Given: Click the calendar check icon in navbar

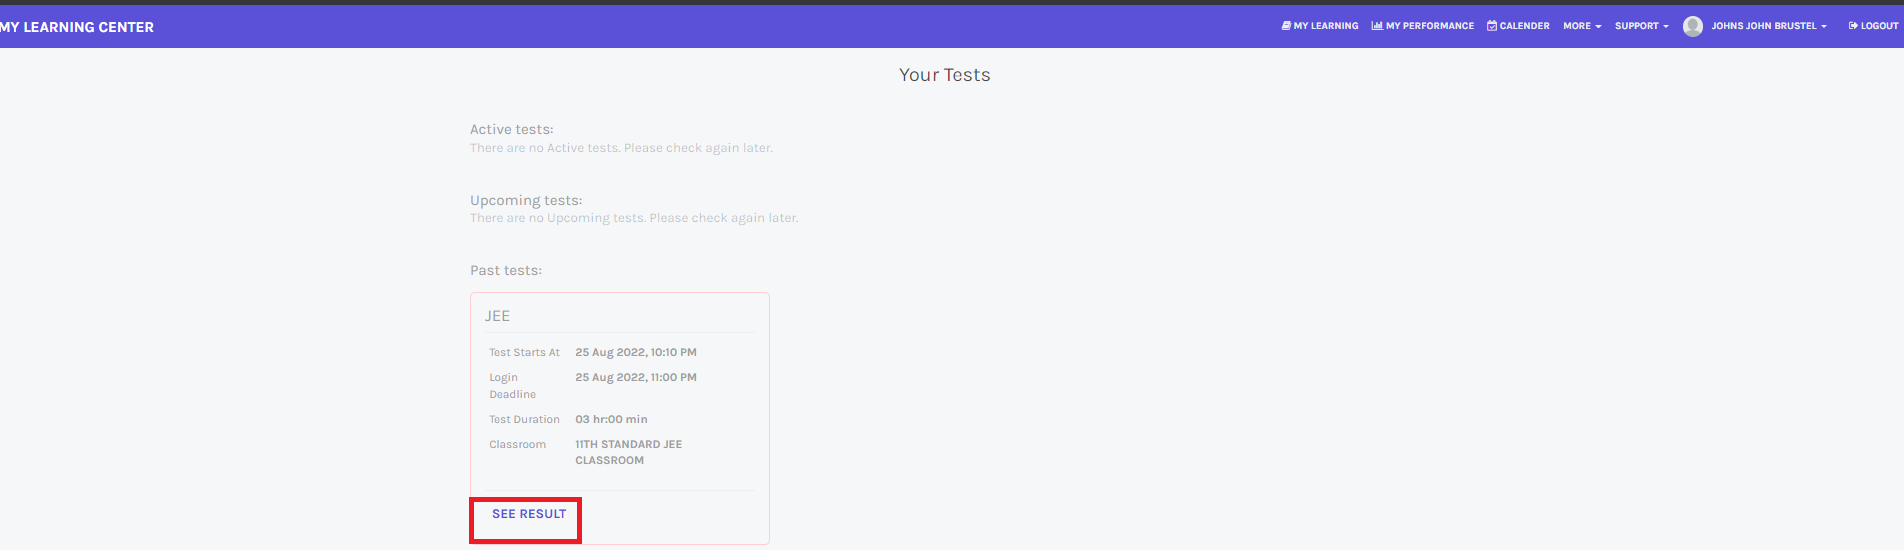Looking at the screenshot, I should click(x=1492, y=26).
